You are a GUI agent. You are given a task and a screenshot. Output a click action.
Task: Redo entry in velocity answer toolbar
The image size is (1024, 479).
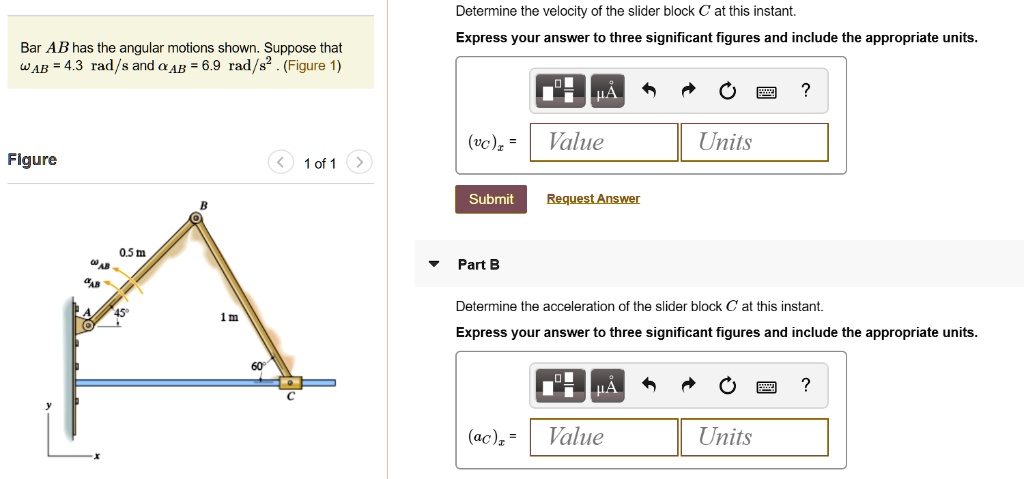(688, 91)
